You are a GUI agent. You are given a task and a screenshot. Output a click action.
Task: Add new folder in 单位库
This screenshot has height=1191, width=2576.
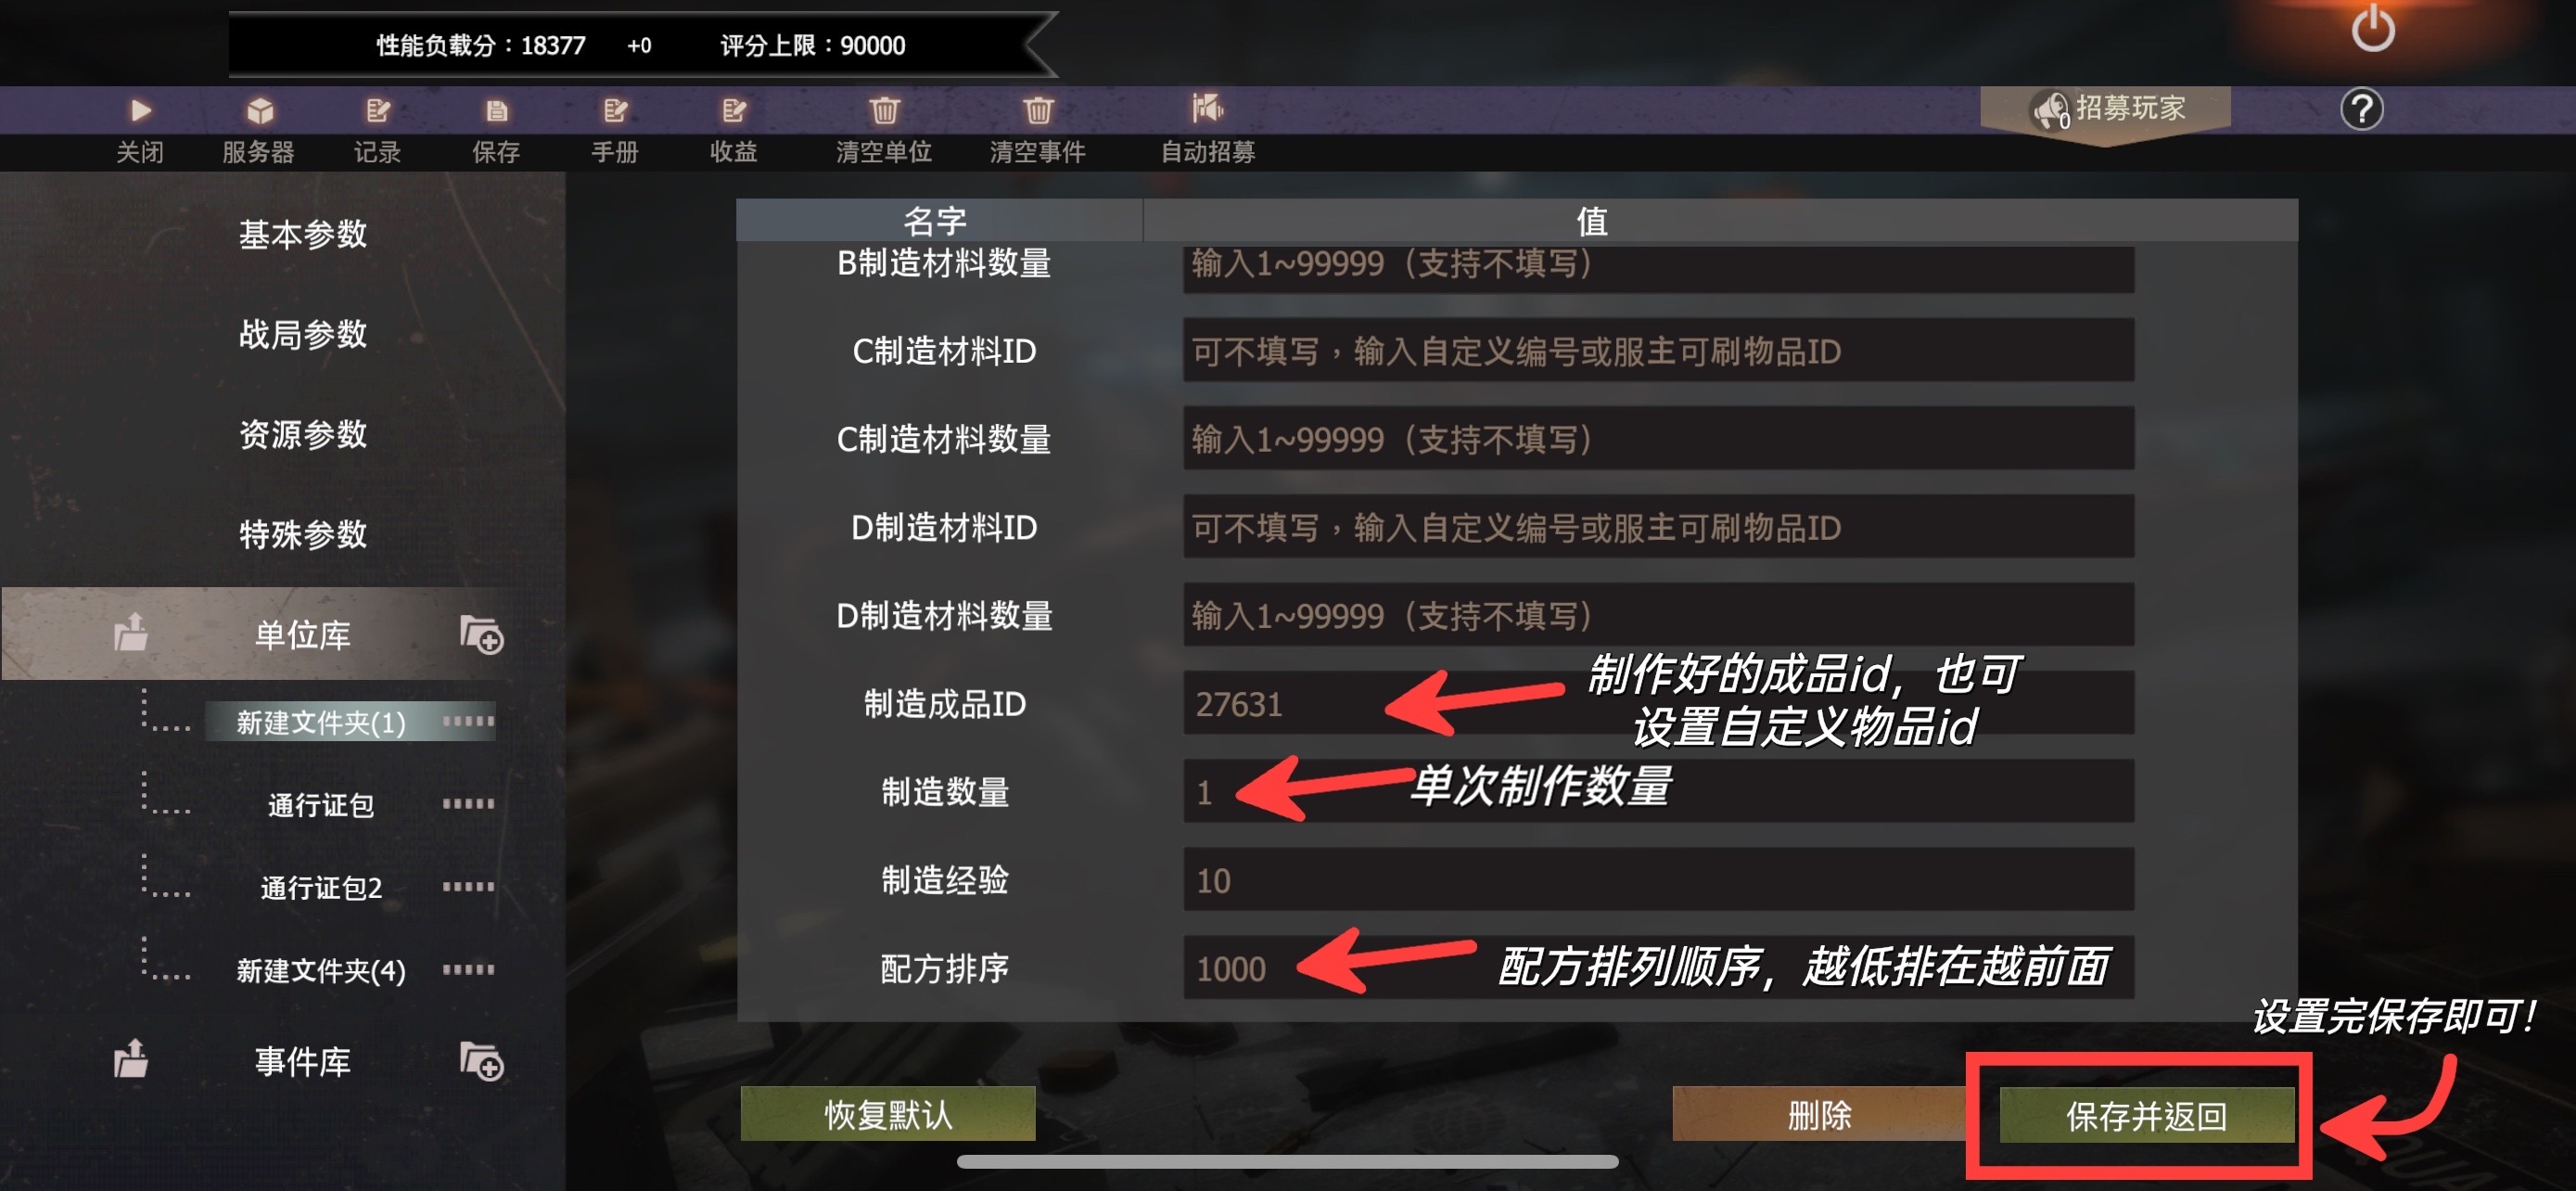[481, 635]
